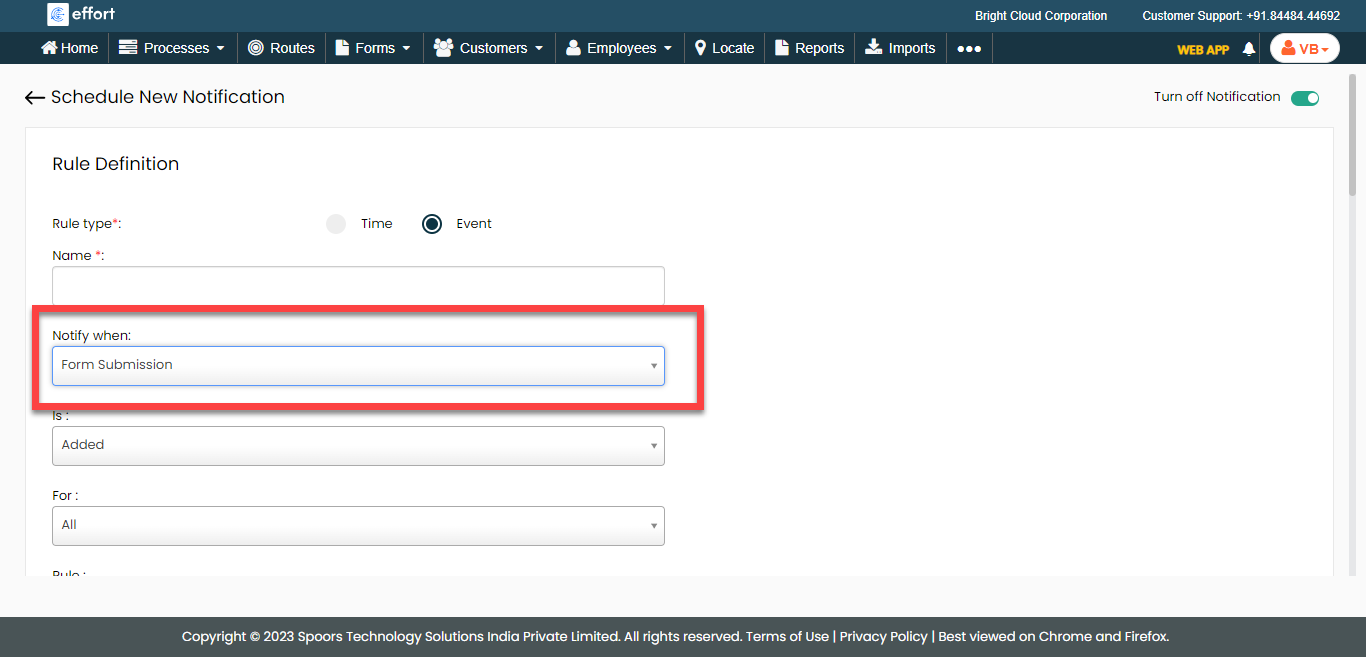
Task: Open more options via the ellipsis icon
Action: pyautogui.click(x=968, y=47)
